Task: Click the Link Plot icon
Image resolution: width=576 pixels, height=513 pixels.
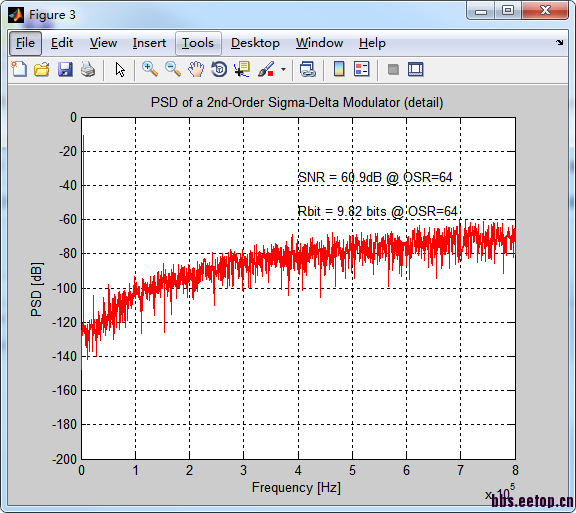Action: click(x=308, y=69)
